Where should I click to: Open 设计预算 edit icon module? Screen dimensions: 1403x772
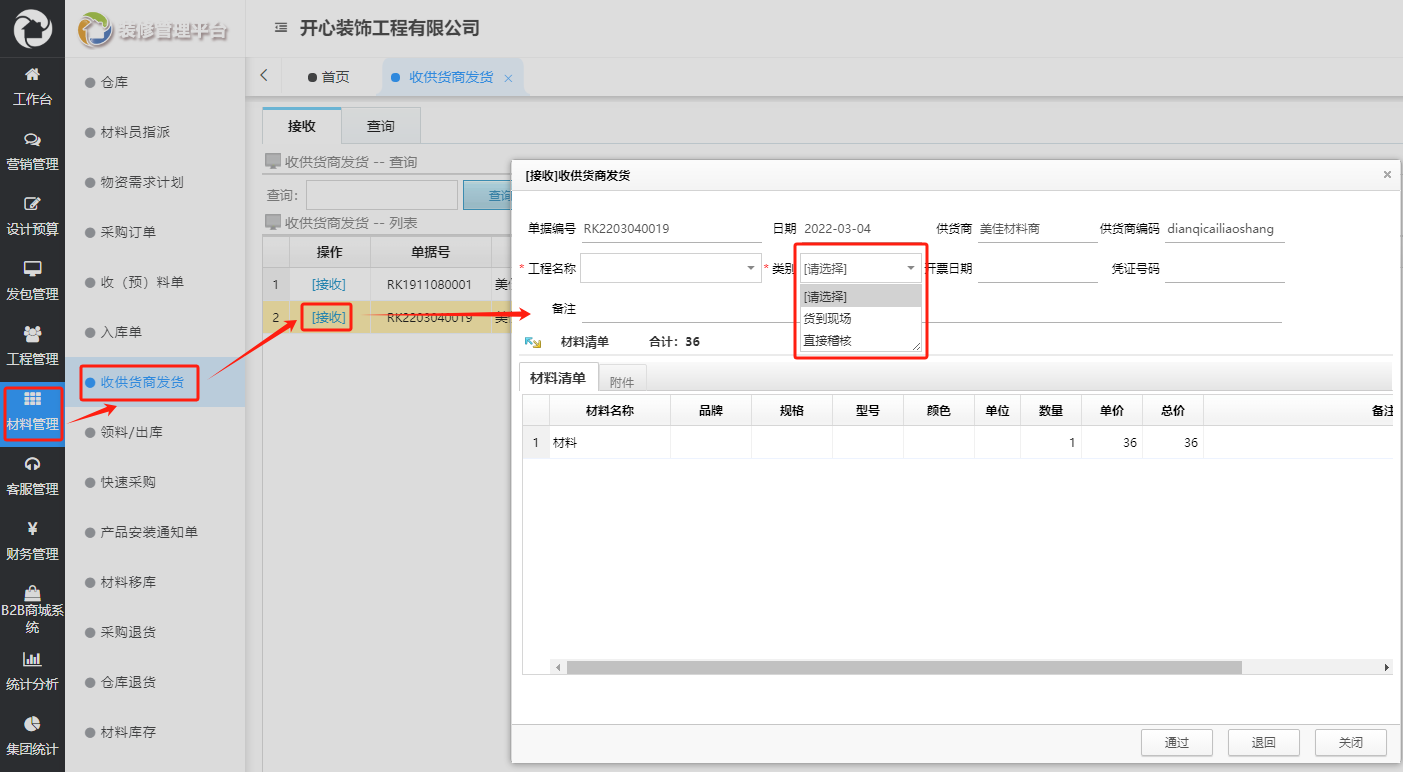click(x=32, y=204)
